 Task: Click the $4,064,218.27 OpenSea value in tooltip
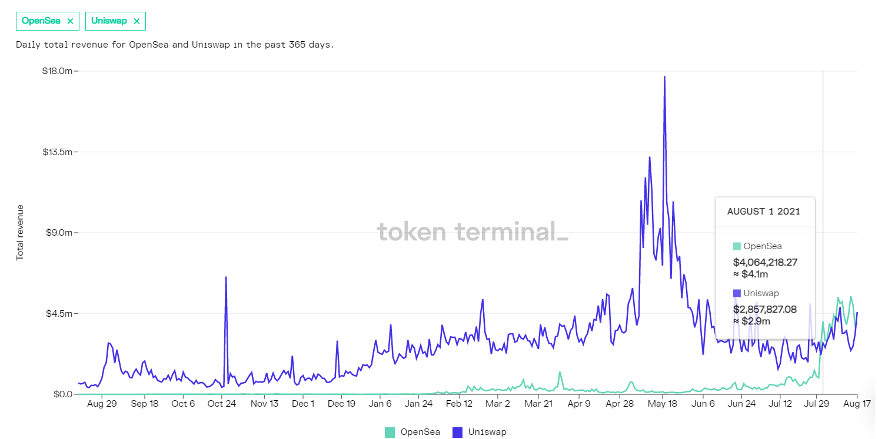tap(765, 261)
